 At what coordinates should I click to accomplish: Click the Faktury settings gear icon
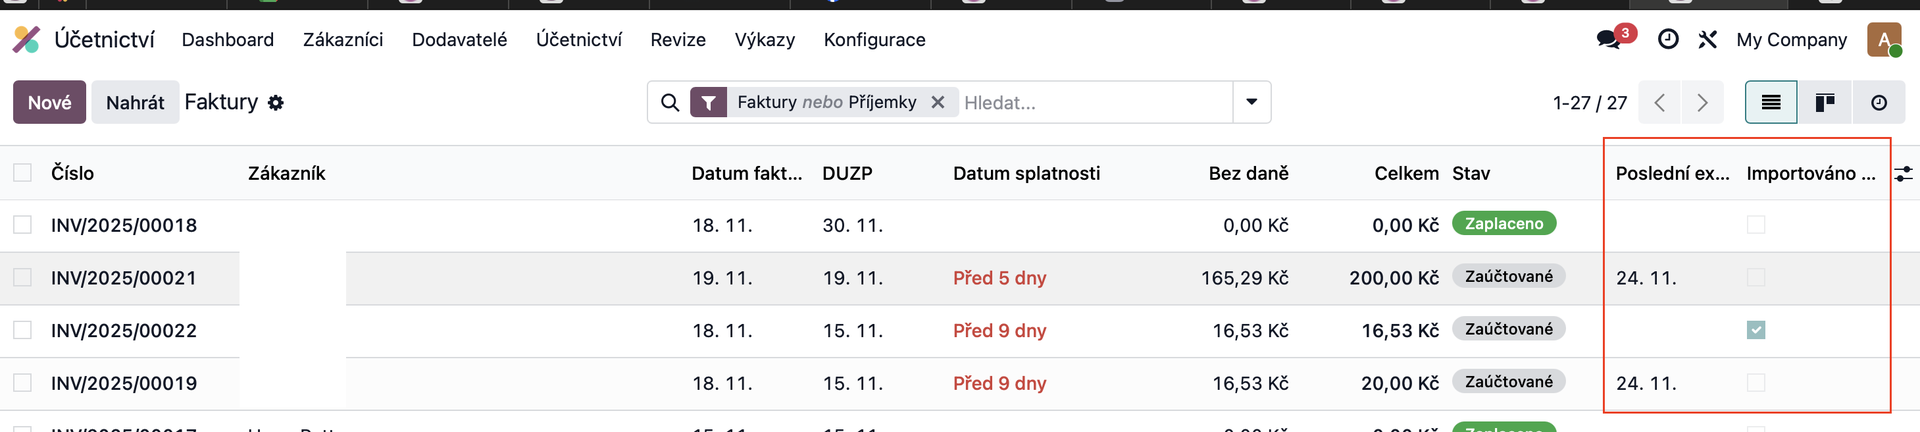tap(276, 103)
